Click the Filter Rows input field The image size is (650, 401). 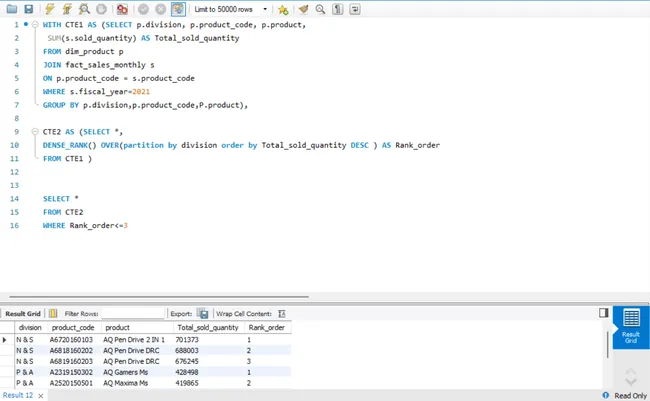click(133, 314)
